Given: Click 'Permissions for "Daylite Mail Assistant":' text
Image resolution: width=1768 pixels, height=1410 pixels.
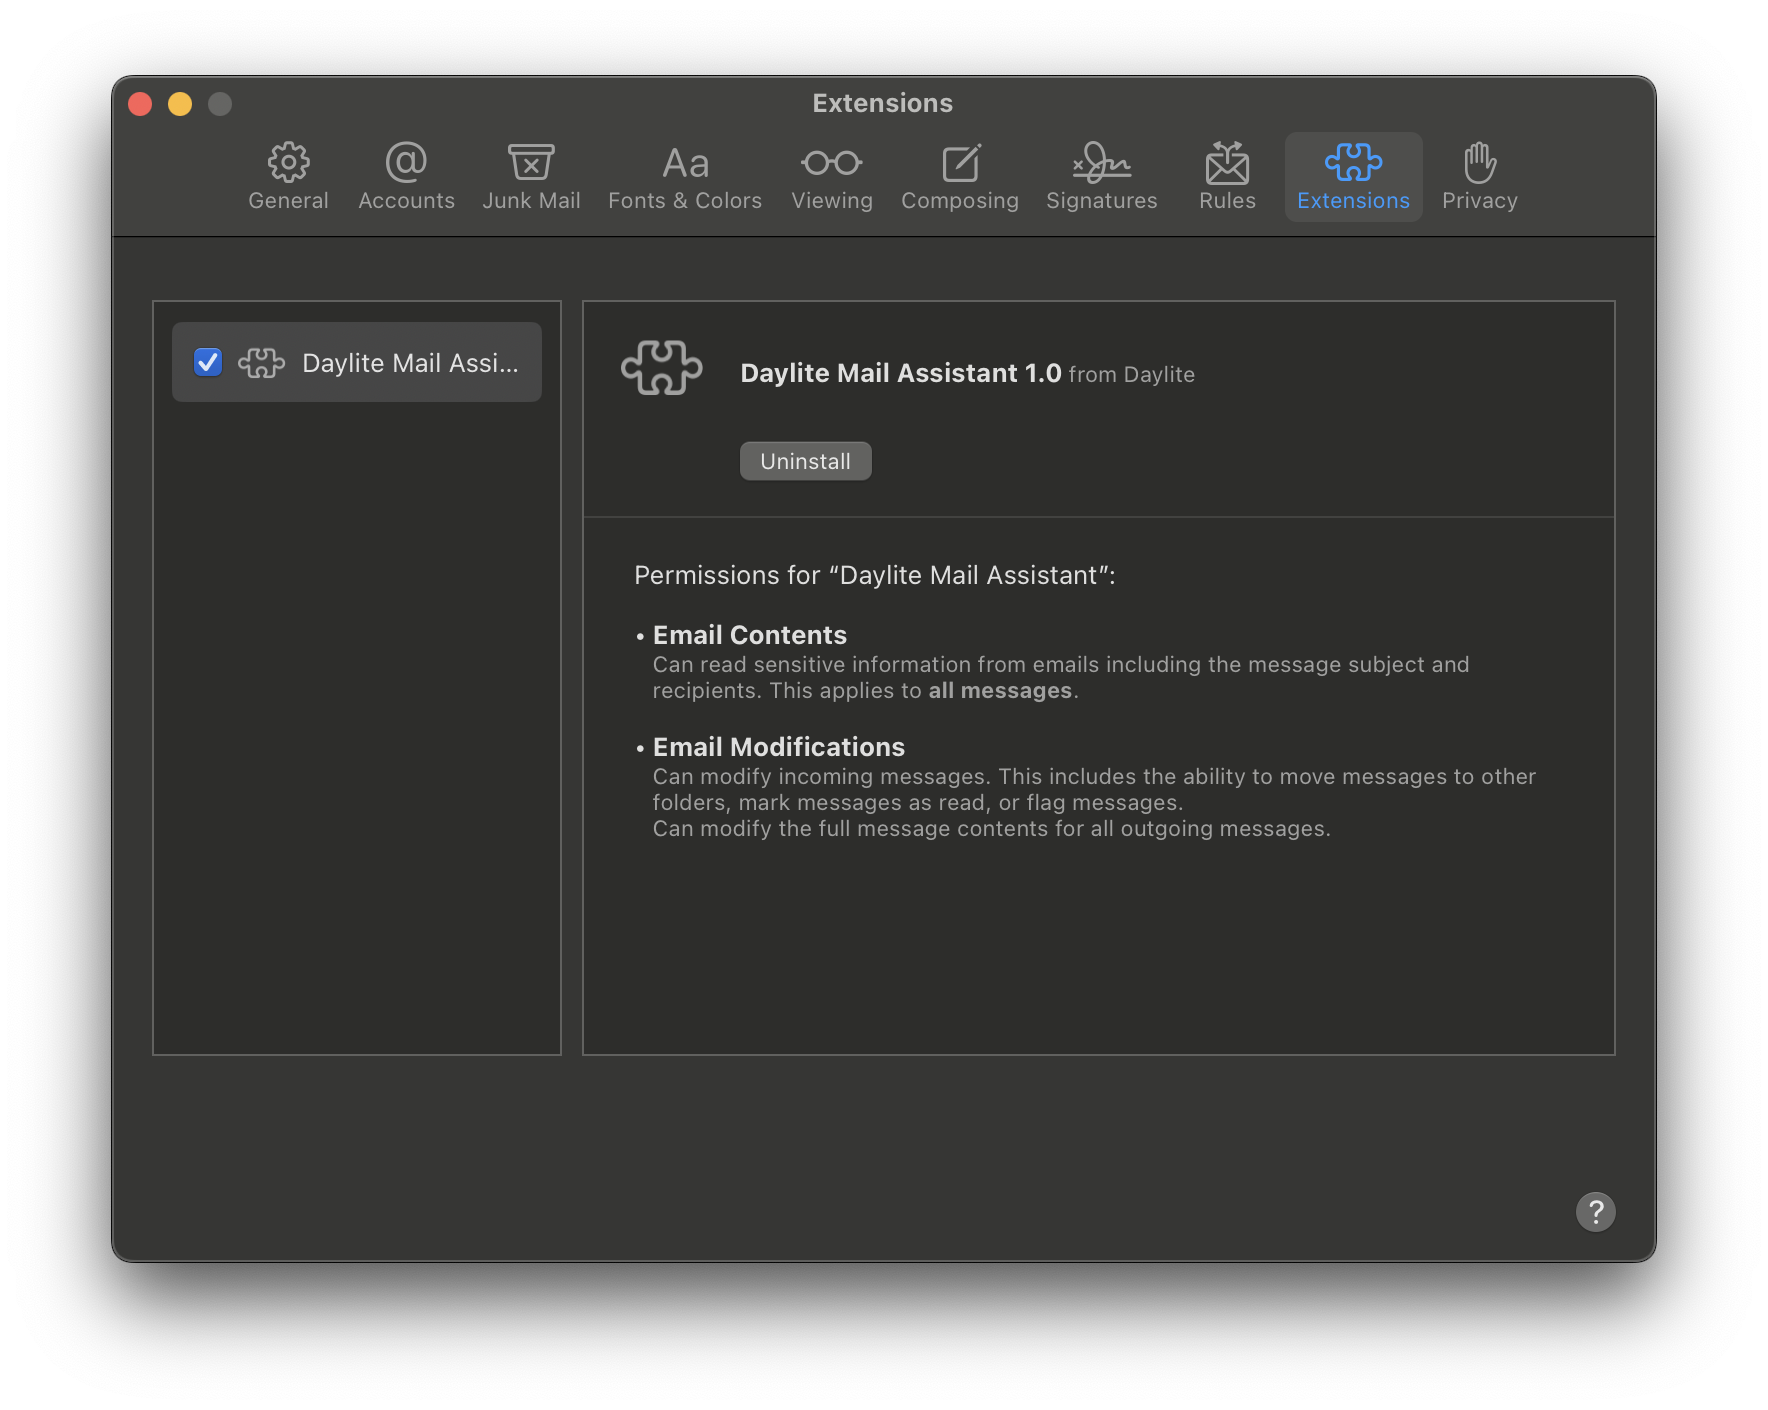Looking at the screenshot, I should pyautogui.click(x=874, y=575).
